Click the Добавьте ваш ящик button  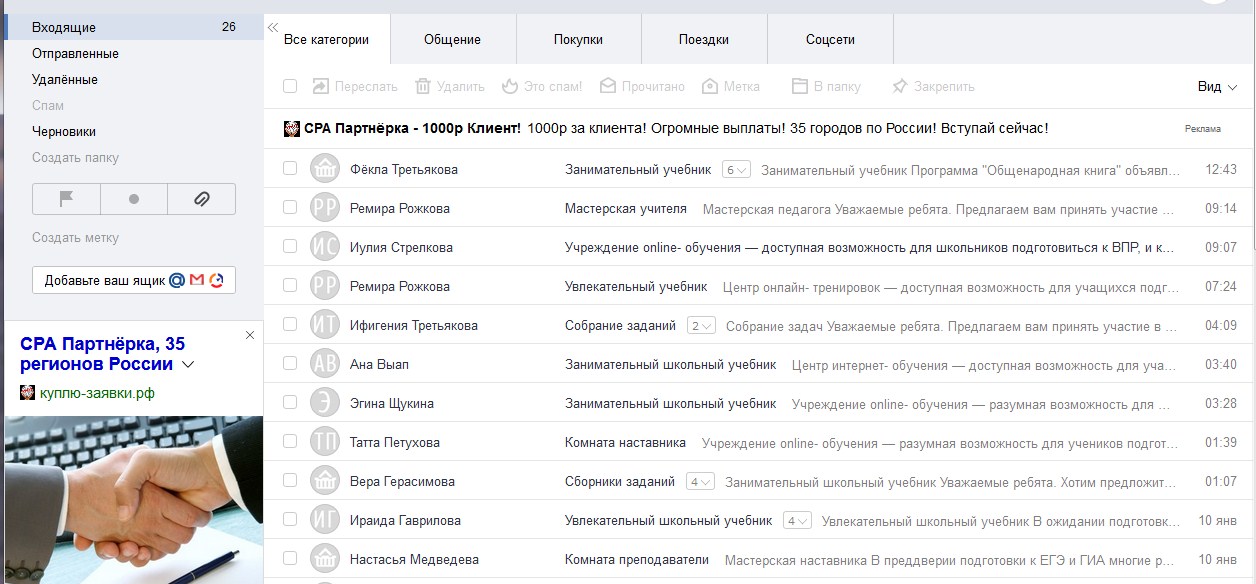pos(134,281)
